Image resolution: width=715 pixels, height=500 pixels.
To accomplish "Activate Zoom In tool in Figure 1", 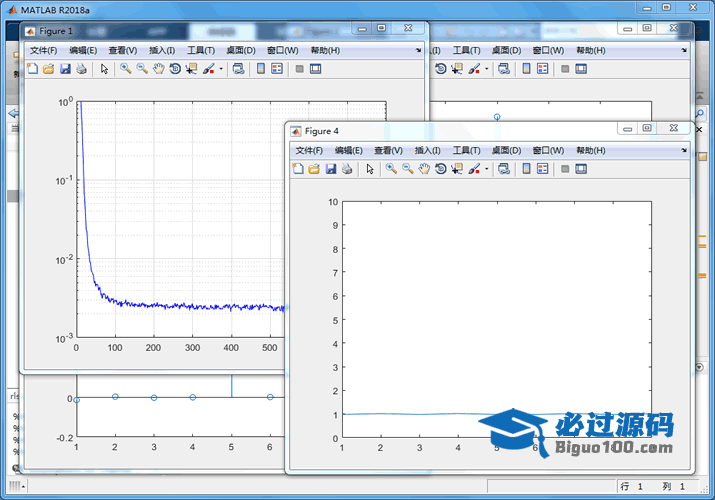I will (125, 69).
